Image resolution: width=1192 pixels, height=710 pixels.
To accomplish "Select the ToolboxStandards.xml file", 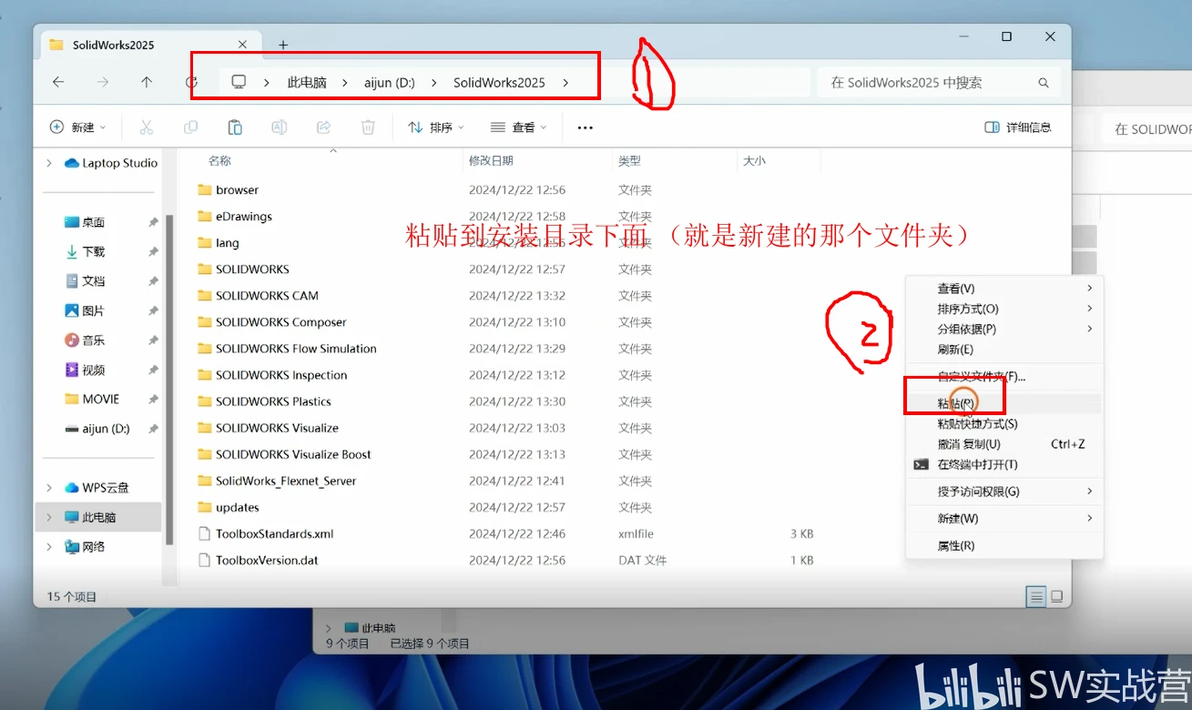I will tap(274, 534).
